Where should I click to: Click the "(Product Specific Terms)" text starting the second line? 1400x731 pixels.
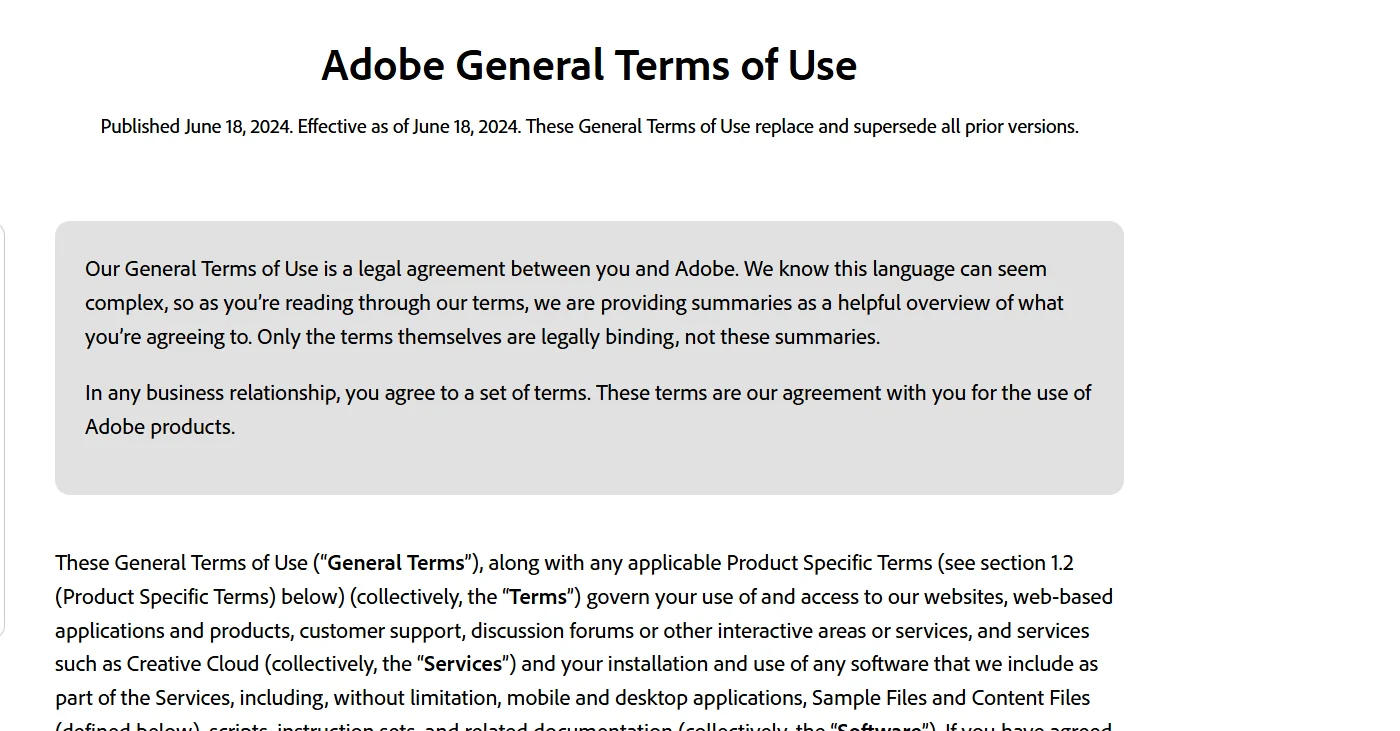tap(165, 597)
